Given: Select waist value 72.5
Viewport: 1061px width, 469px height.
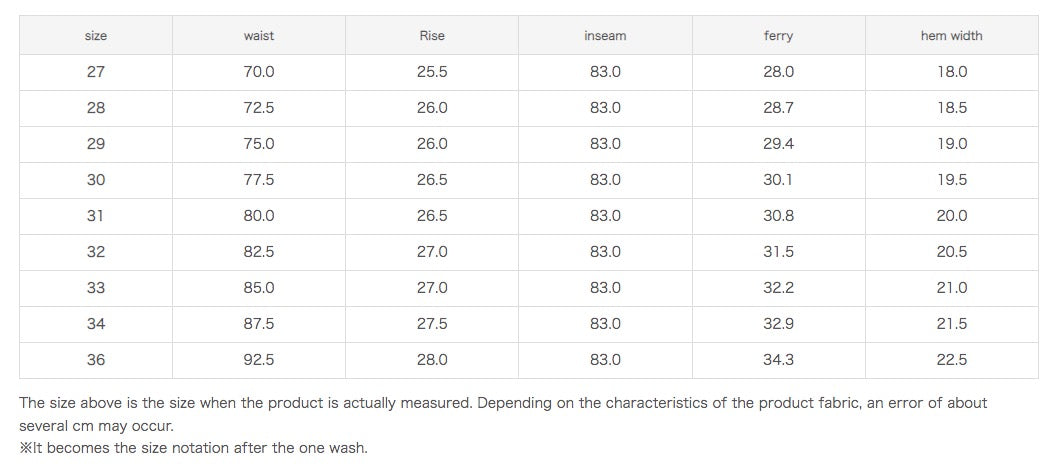Looking at the screenshot, I should (x=259, y=108).
